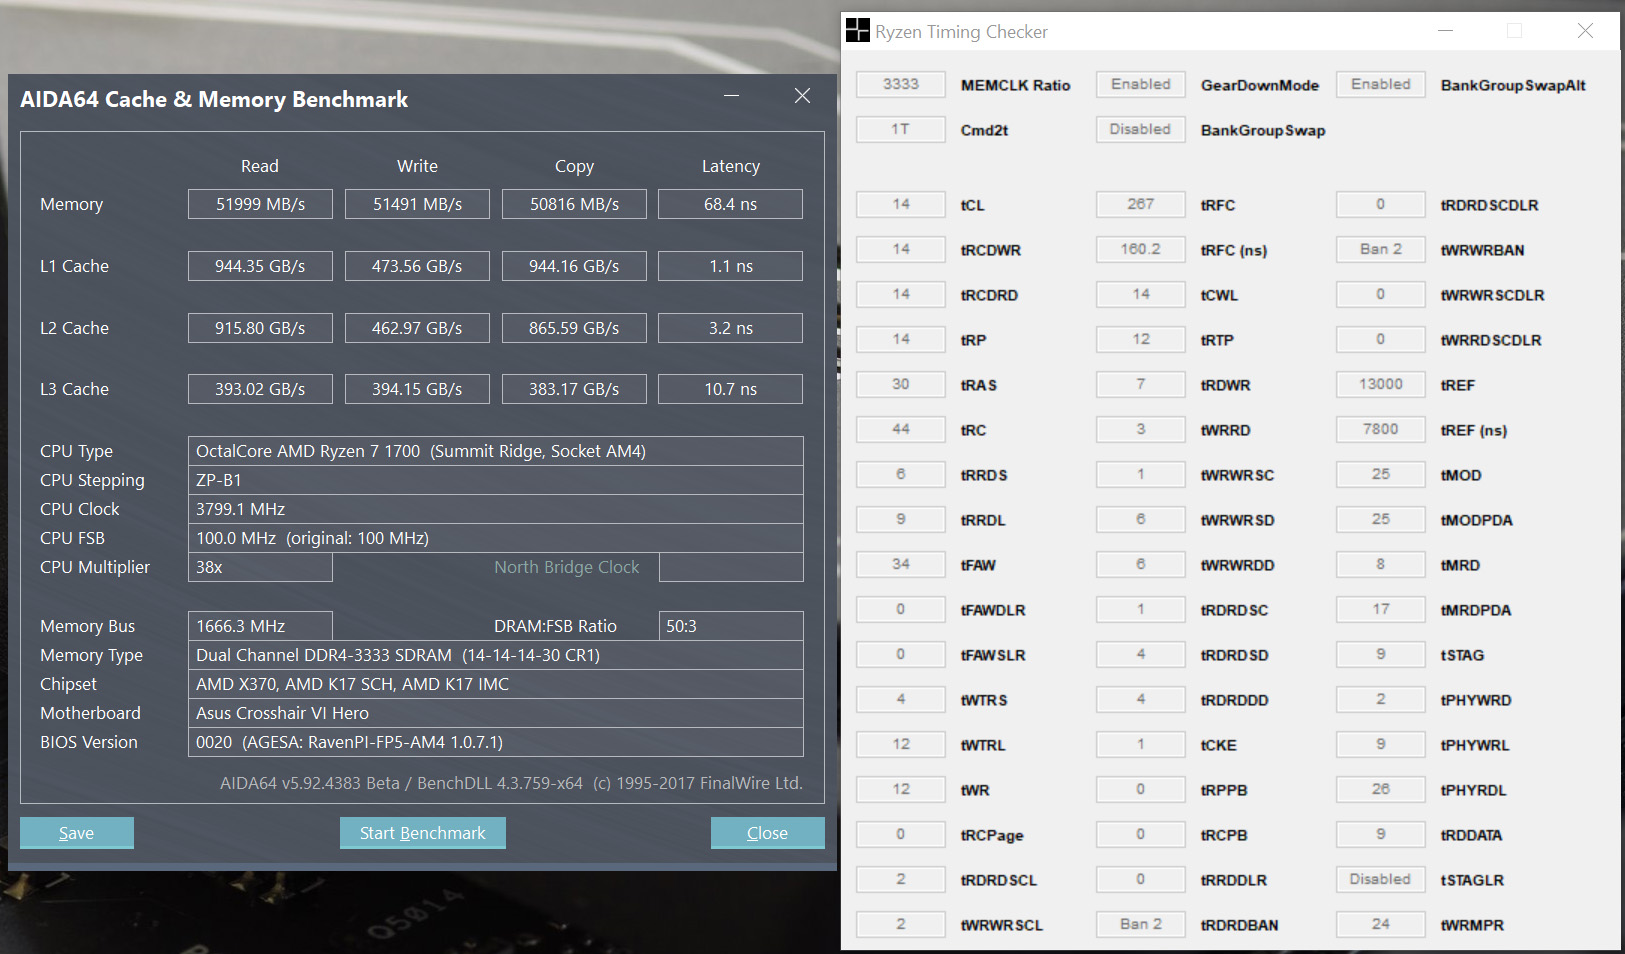The width and height of the screenshot is (1625, 954).
Task: Click the Memory Bus field 1666.3 MHz
Action: [x=260, y=626]
